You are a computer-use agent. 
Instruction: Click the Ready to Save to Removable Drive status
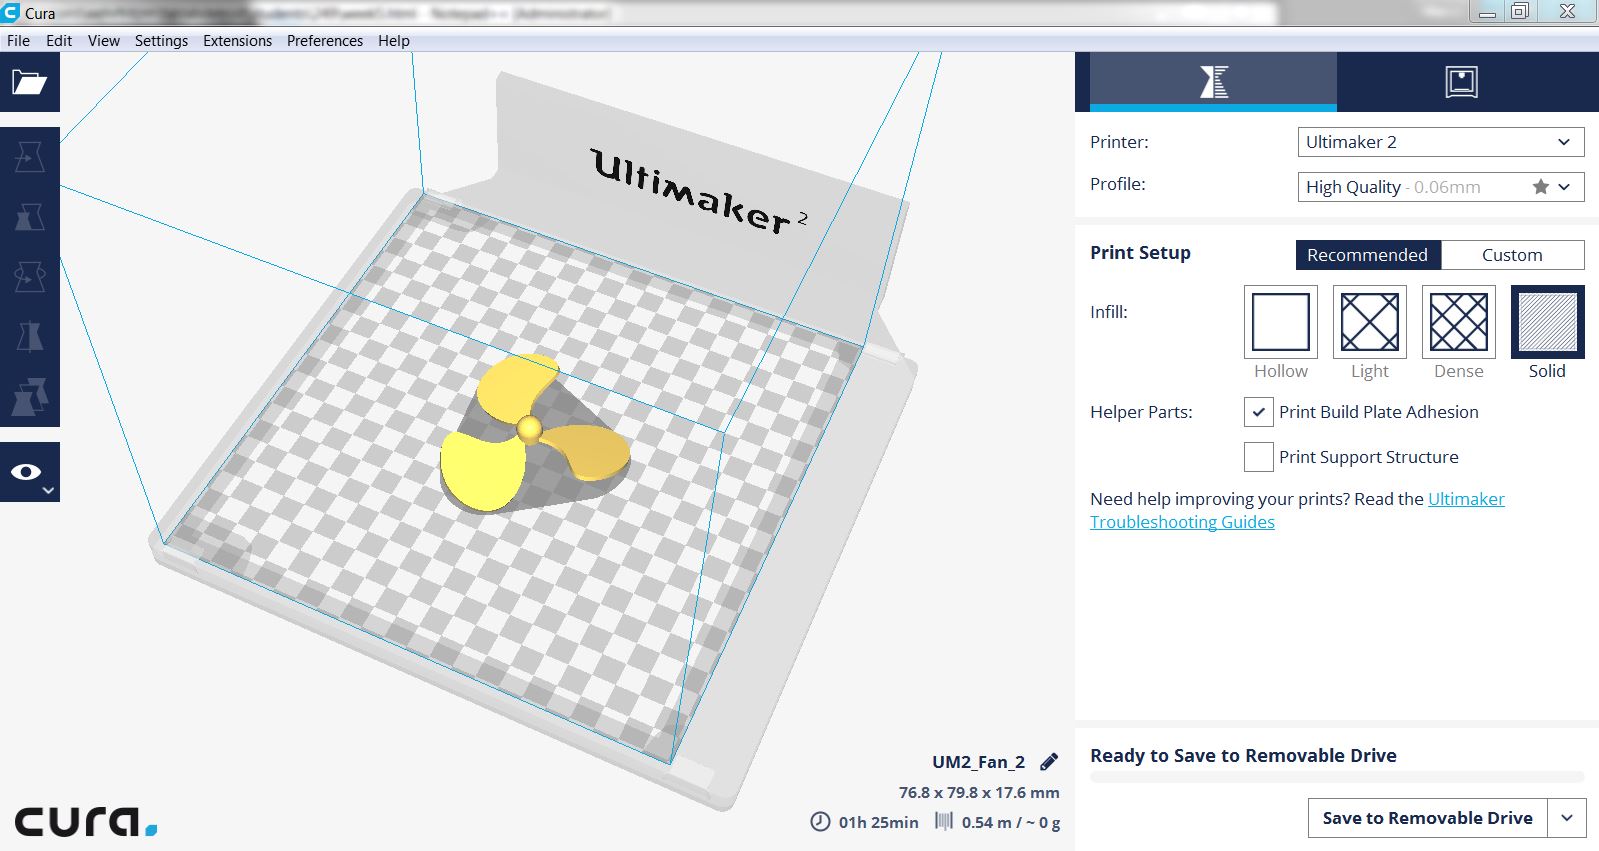pyautogui.click(x=1243, y=756)
